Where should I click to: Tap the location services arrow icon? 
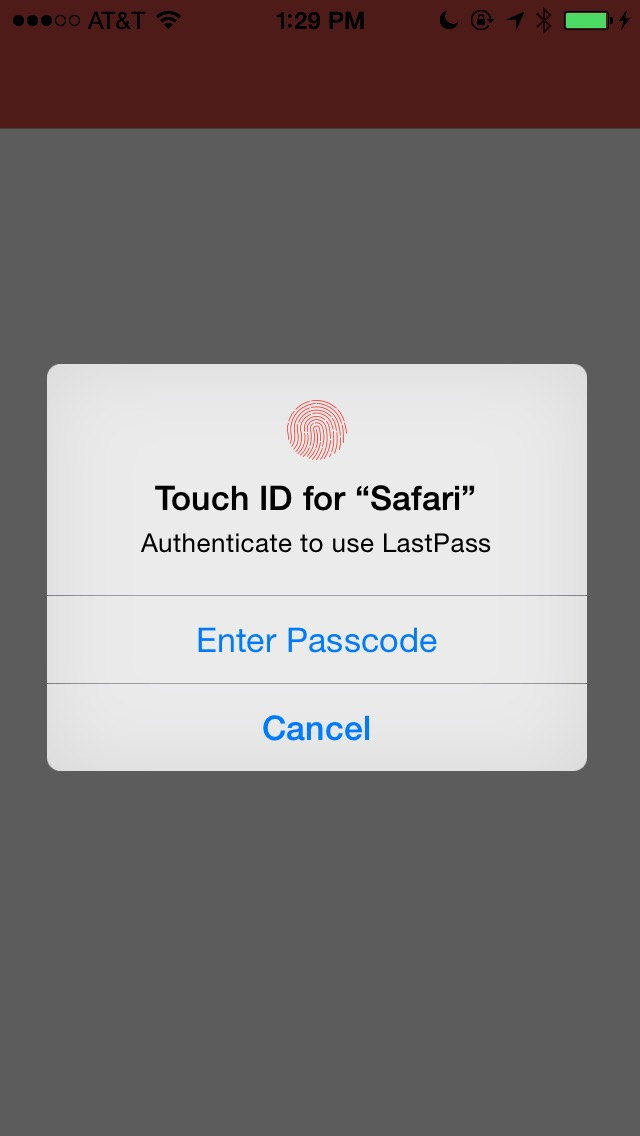pyautogui.click(x=515, y=20)
